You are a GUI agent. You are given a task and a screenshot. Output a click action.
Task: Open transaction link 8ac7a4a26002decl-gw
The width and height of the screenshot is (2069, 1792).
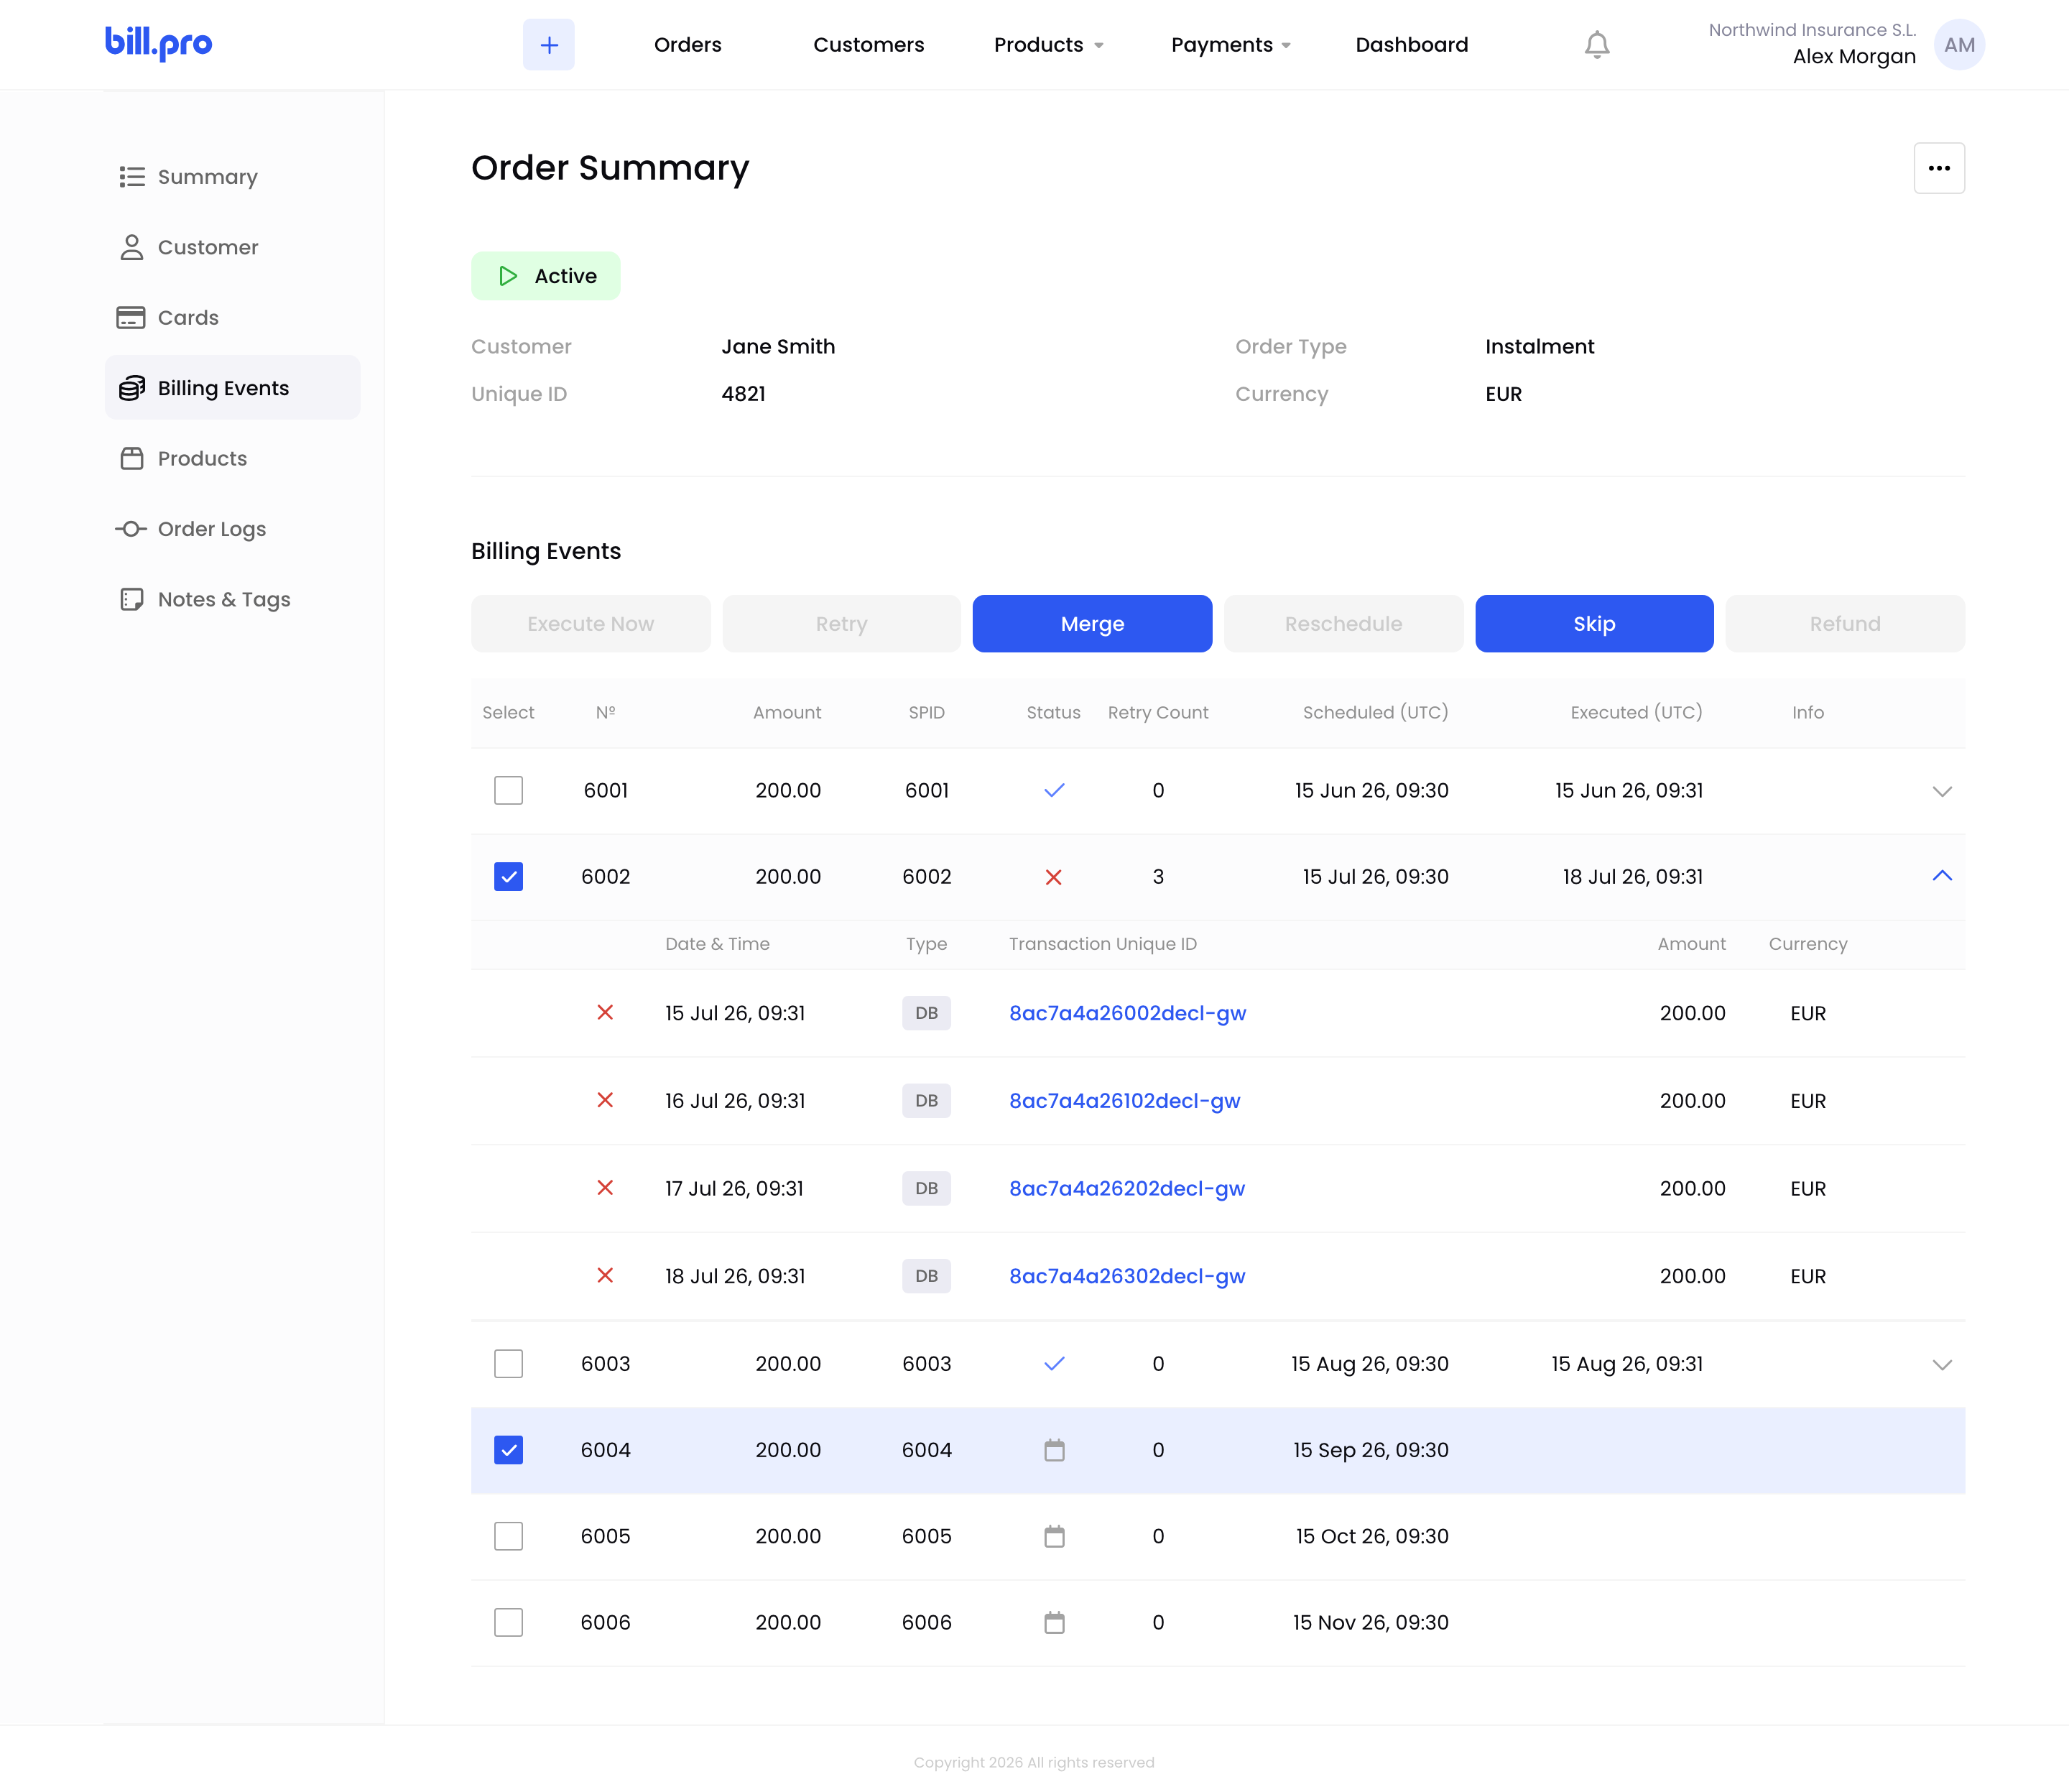point(1127,1013)
